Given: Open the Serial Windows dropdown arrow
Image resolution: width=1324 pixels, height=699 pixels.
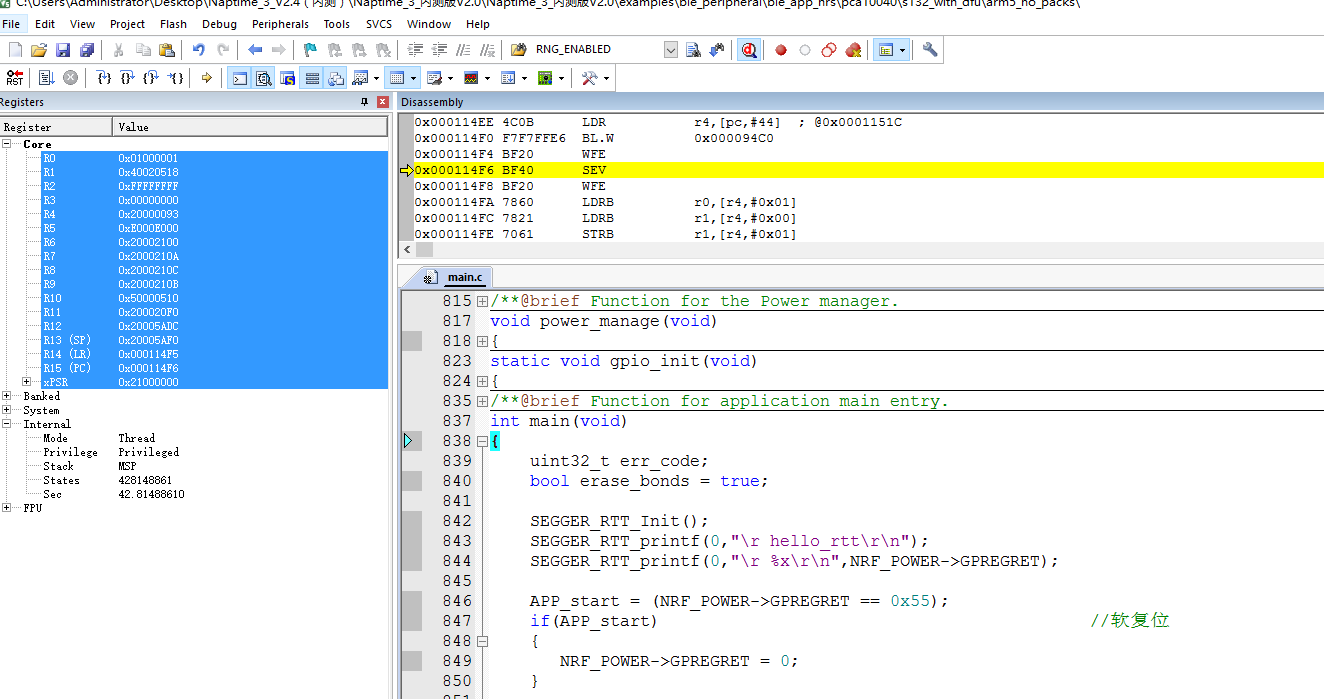Looking at the screenshot, I should pos(450,77).
